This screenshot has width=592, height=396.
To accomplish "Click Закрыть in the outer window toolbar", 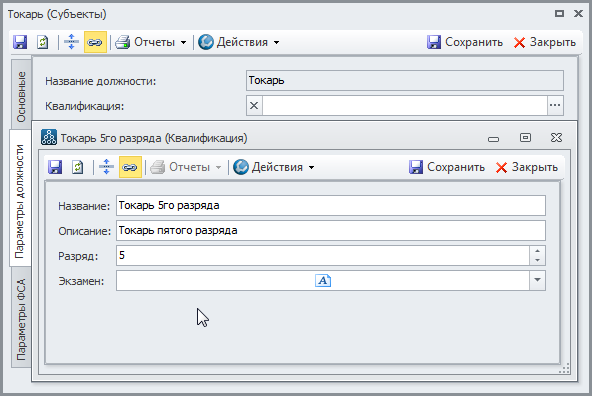I will coord(545,42).
